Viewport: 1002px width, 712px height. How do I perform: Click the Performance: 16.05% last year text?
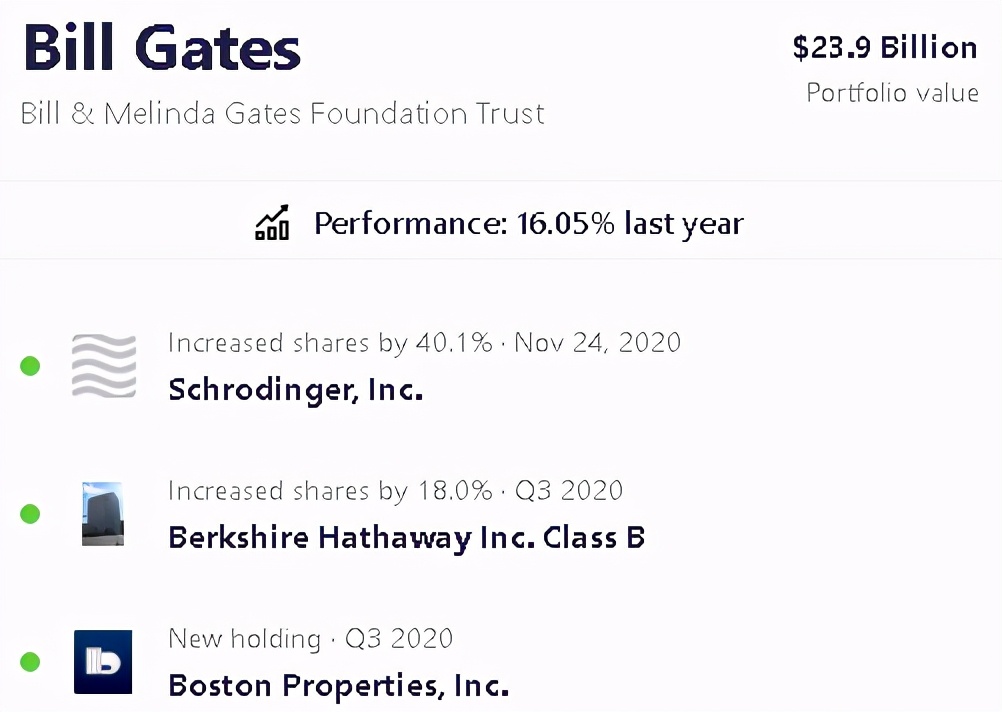[x=528, y=223]
